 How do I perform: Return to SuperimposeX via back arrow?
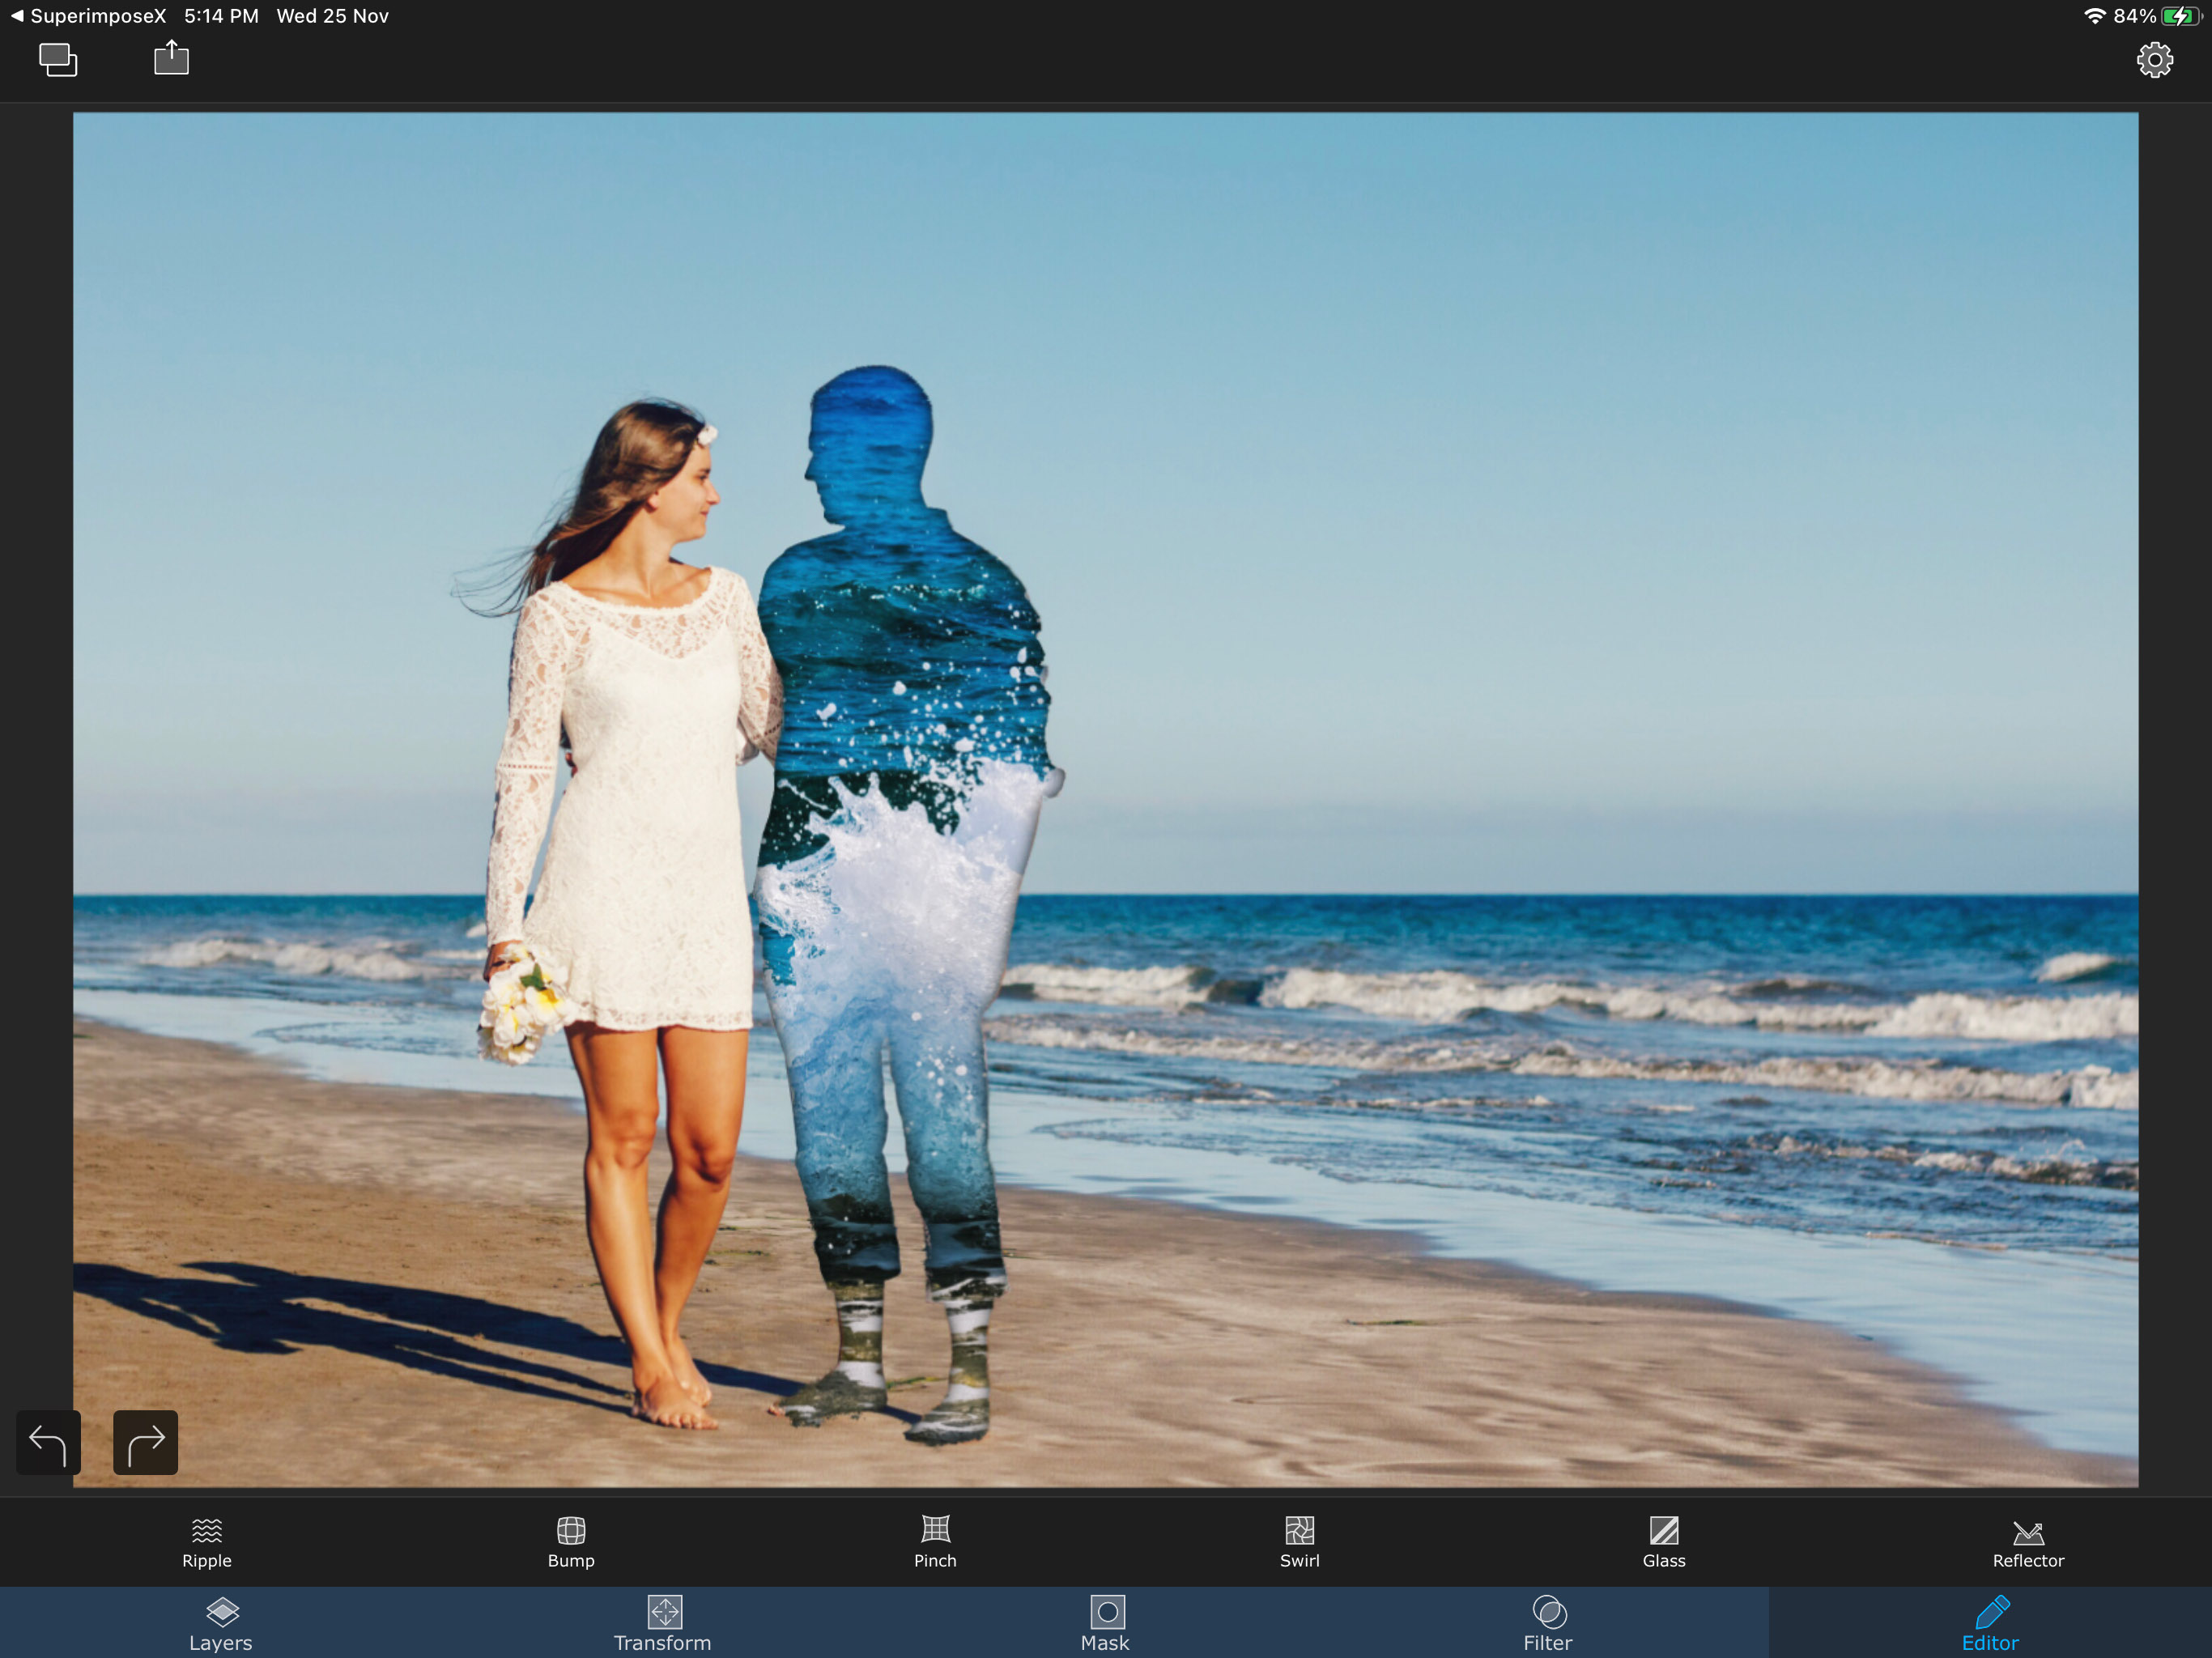(x=17, y=16)
